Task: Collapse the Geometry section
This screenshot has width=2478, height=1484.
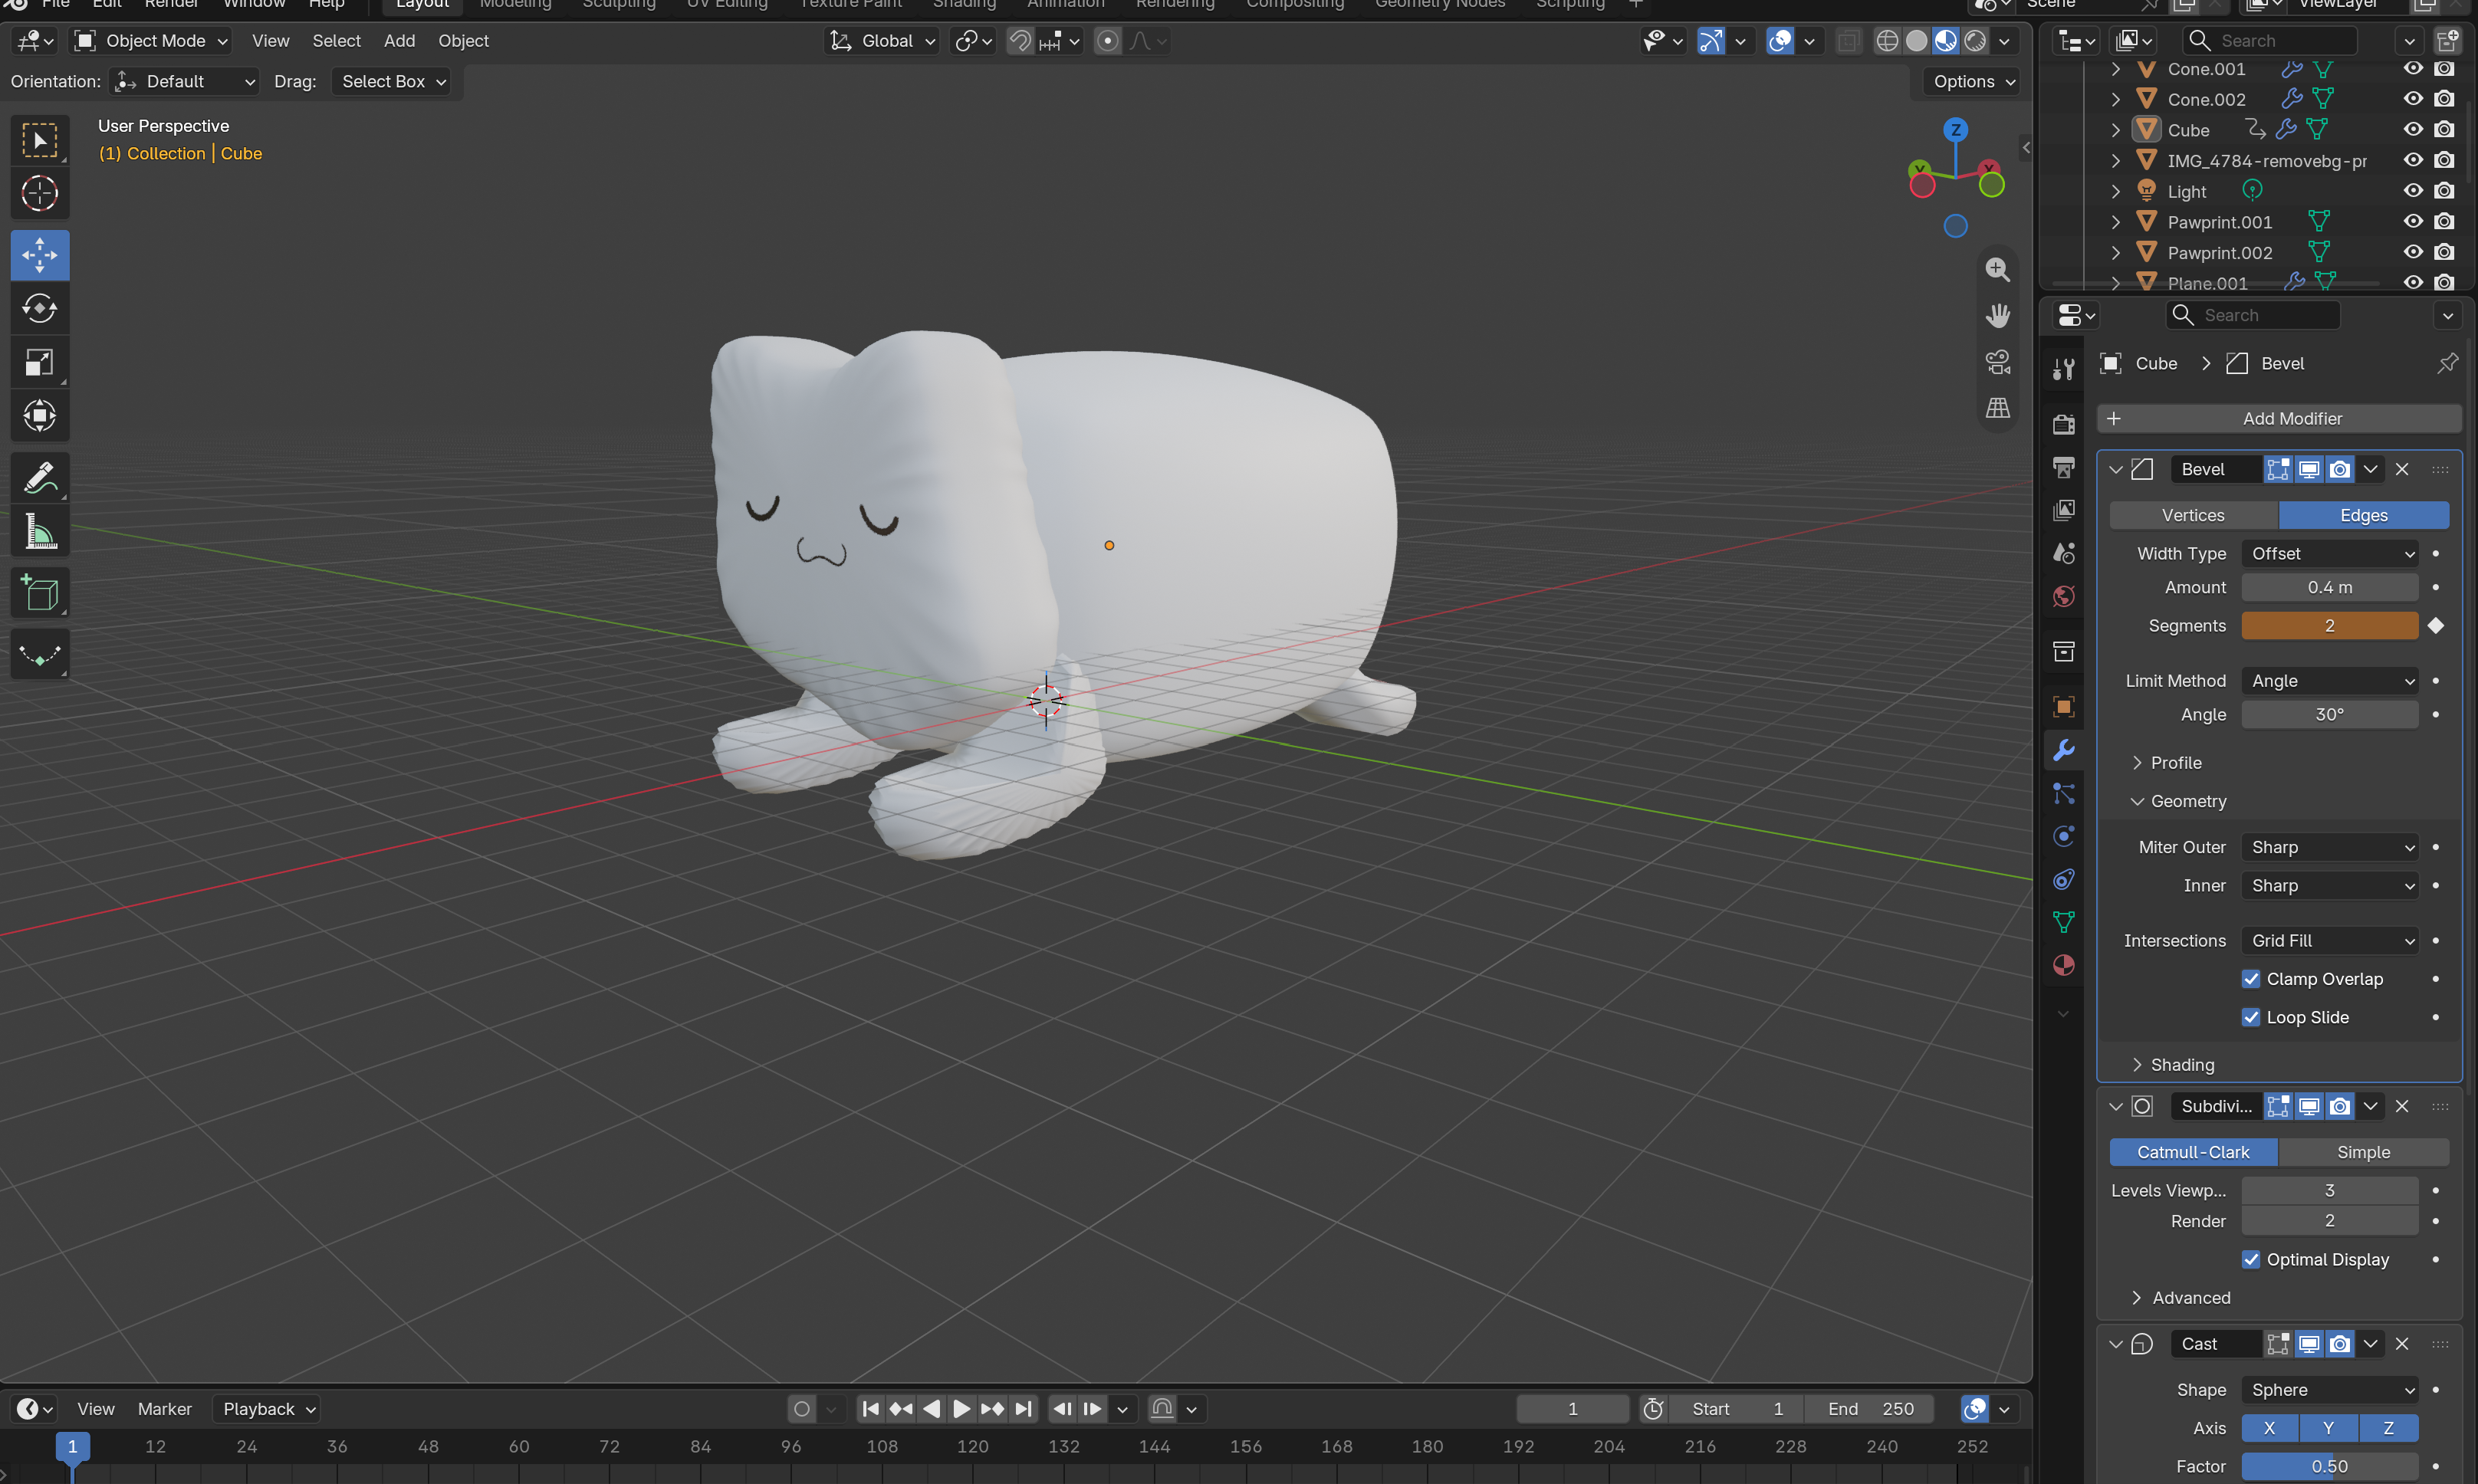Action: (2178, 801)
